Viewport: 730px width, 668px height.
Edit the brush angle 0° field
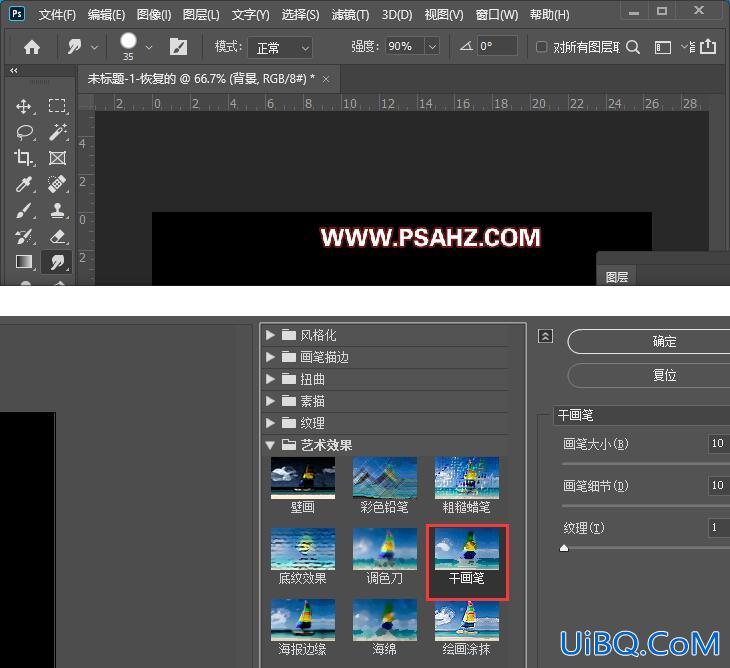[497, 46]
